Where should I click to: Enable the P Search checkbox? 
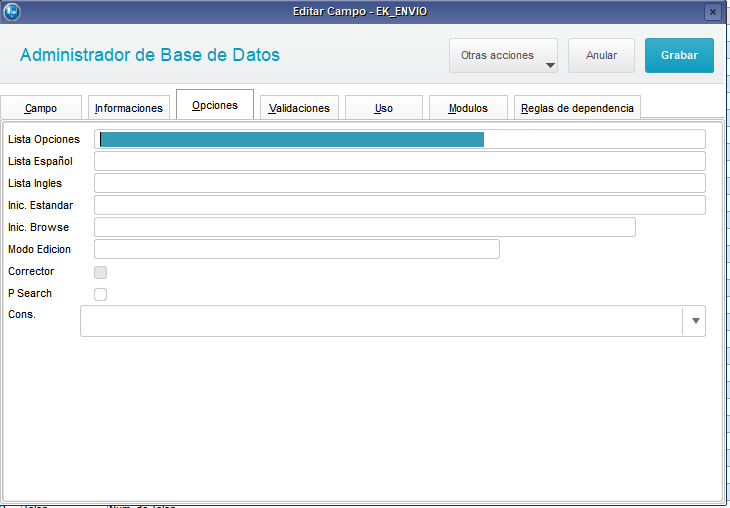pyautogui.click(x=101, y=294)
